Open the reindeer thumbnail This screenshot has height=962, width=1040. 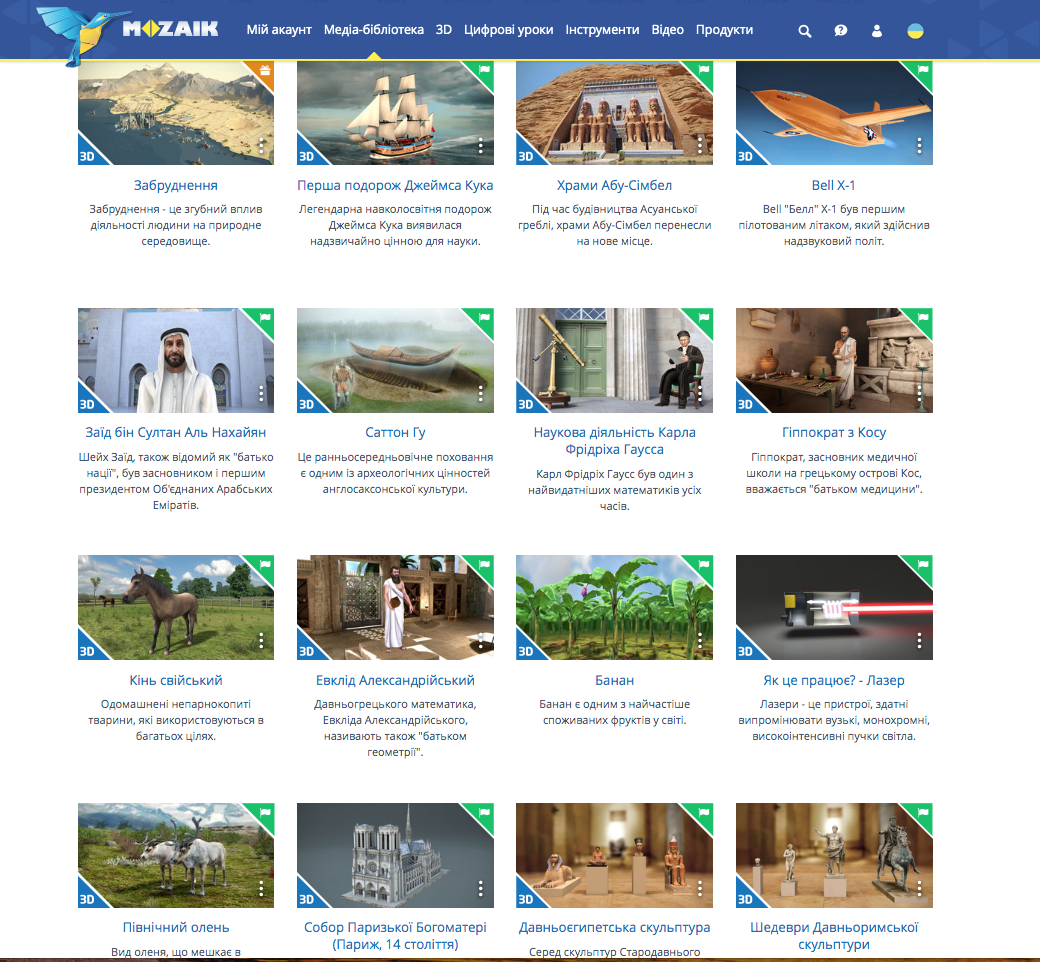(176, 855)
